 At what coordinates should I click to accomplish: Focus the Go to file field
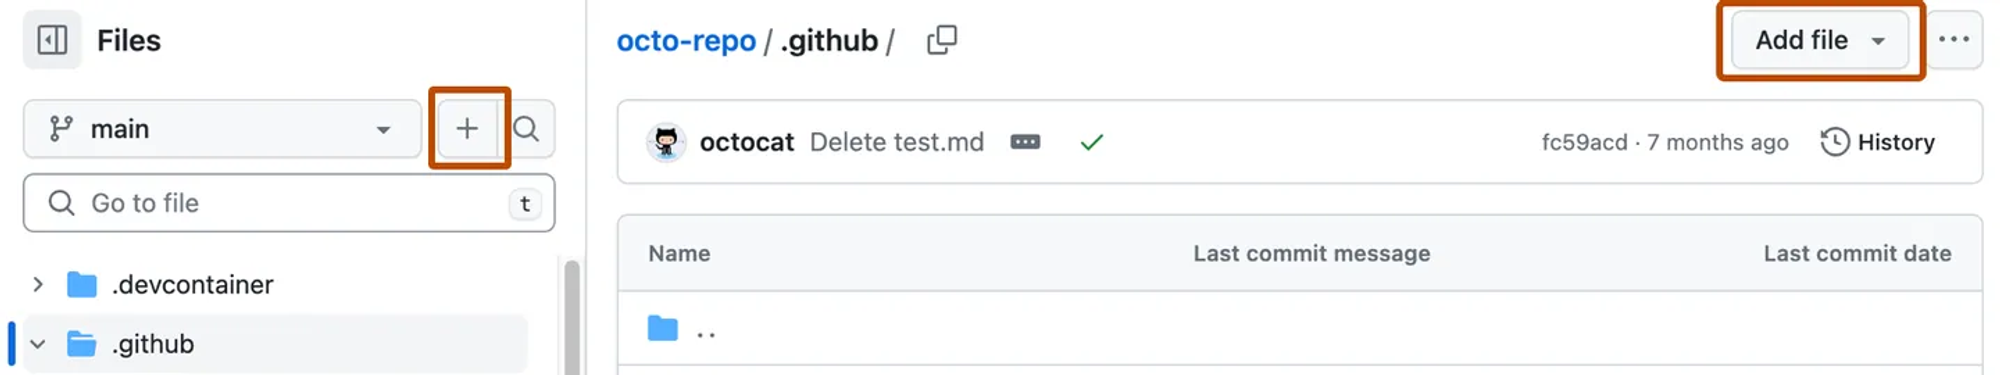[289, 203]
